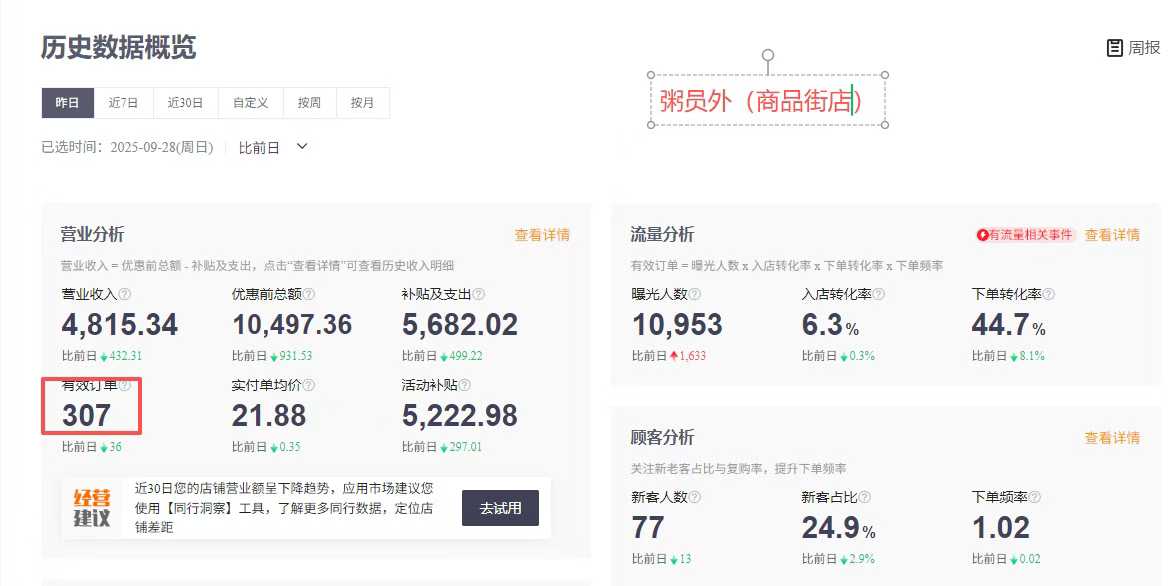Switch to the 近7日 tab
Image resolution: width=1172 pixels, height=586 pixels.
pos(123,103)
